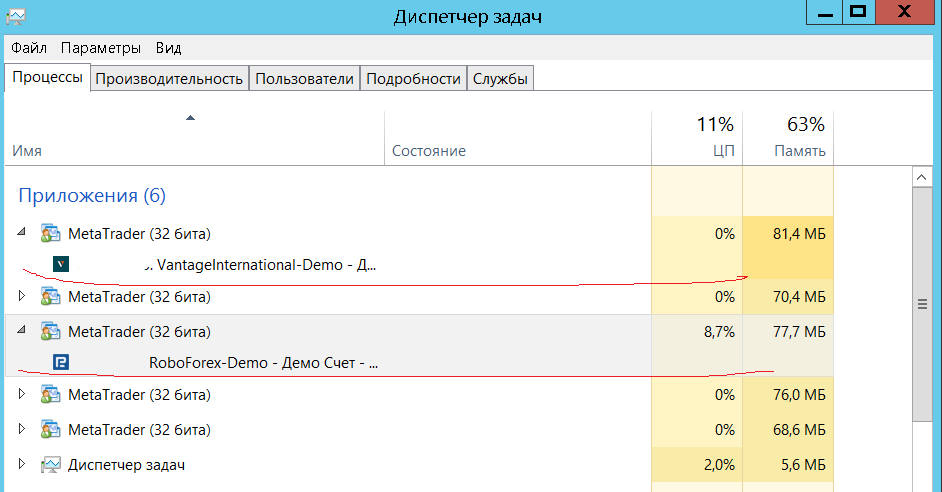This screenshot has height=492, width=942.
Task: Select the RoboForex-Demo - Демо Счет entry
Action: tap(263, 362)
